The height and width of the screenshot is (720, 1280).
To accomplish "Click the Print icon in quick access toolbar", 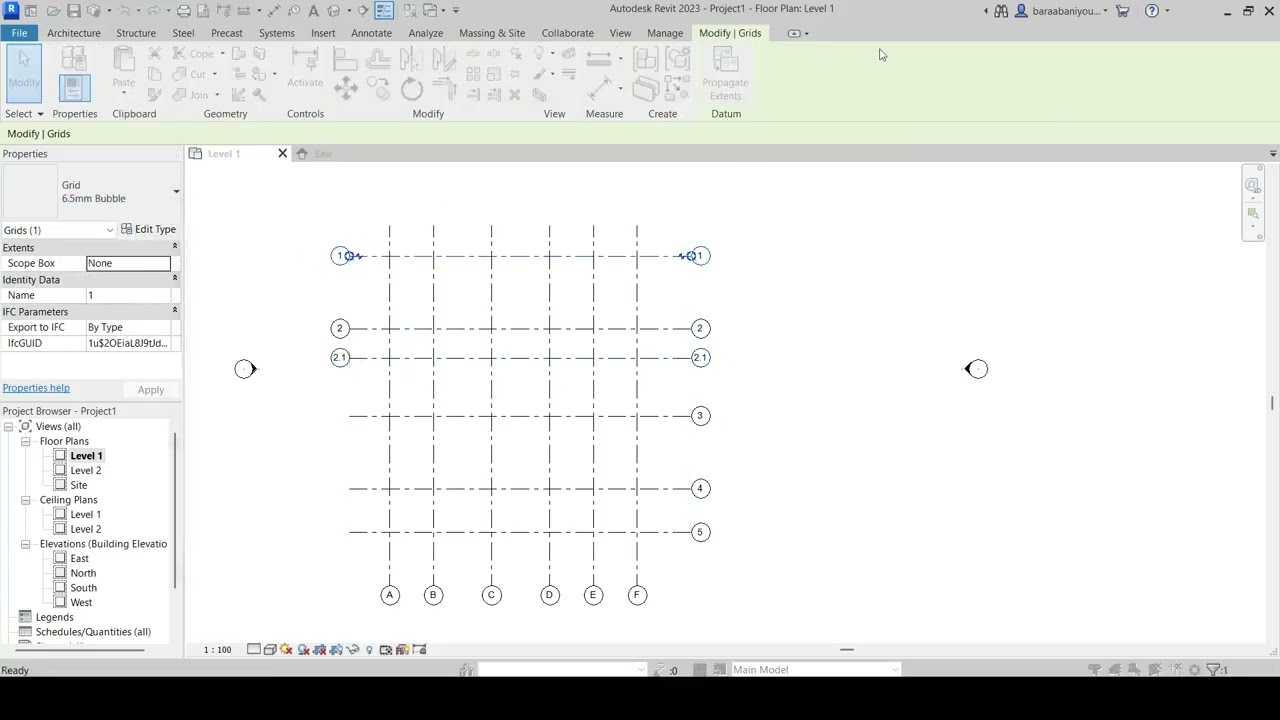I will [x=184, y=10].
